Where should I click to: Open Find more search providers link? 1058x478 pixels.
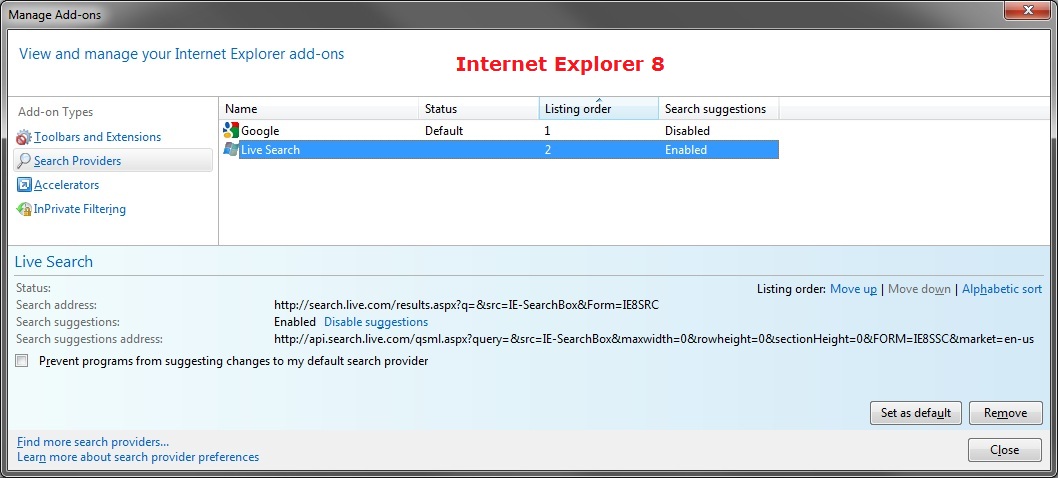coord(93,442)
